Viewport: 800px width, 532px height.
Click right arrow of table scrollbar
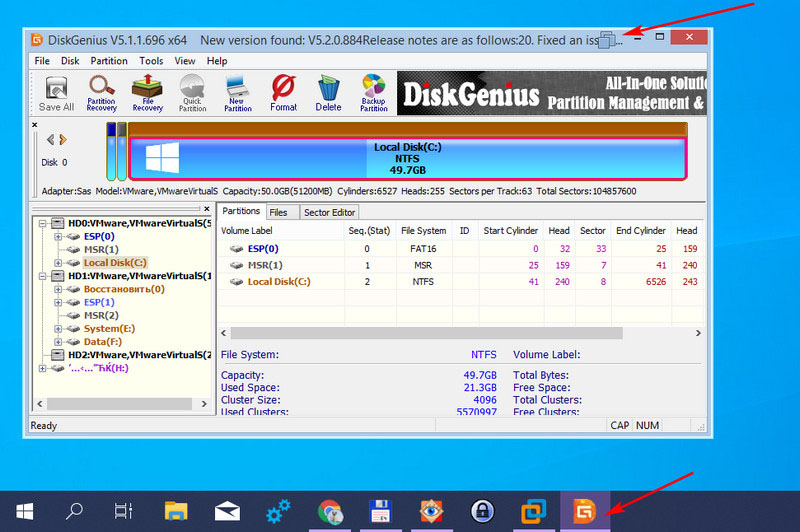(698, 333)
